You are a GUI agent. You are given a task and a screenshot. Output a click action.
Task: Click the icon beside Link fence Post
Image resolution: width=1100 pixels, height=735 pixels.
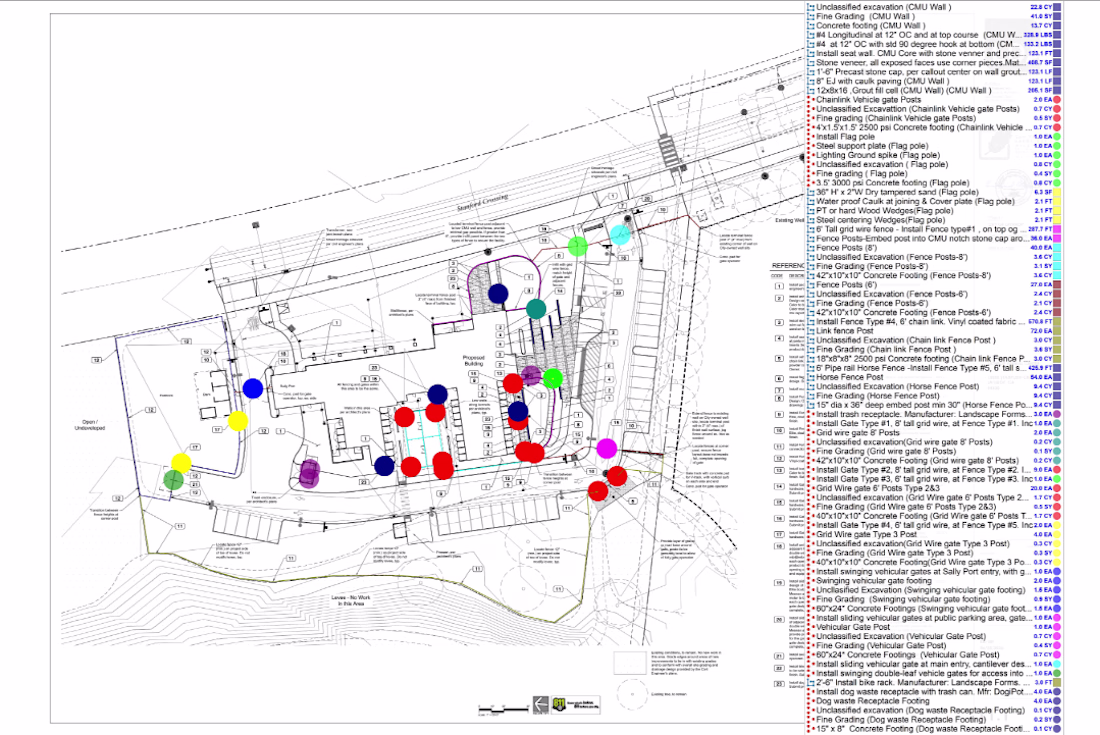coord(812,331)
